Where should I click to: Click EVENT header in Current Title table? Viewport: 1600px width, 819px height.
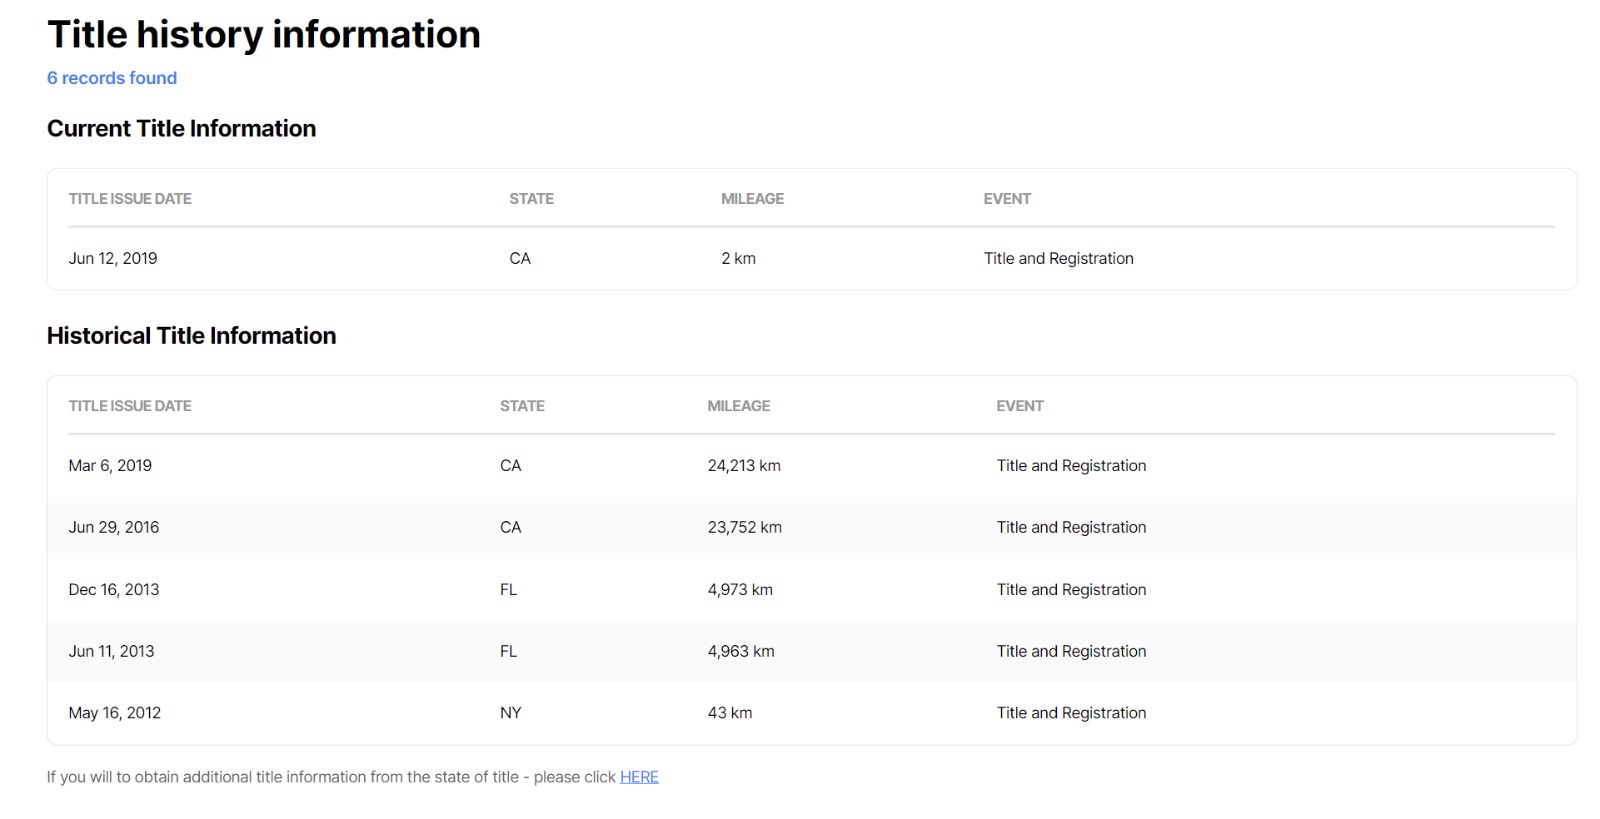pyautogui.click(x=1007, y=199)
